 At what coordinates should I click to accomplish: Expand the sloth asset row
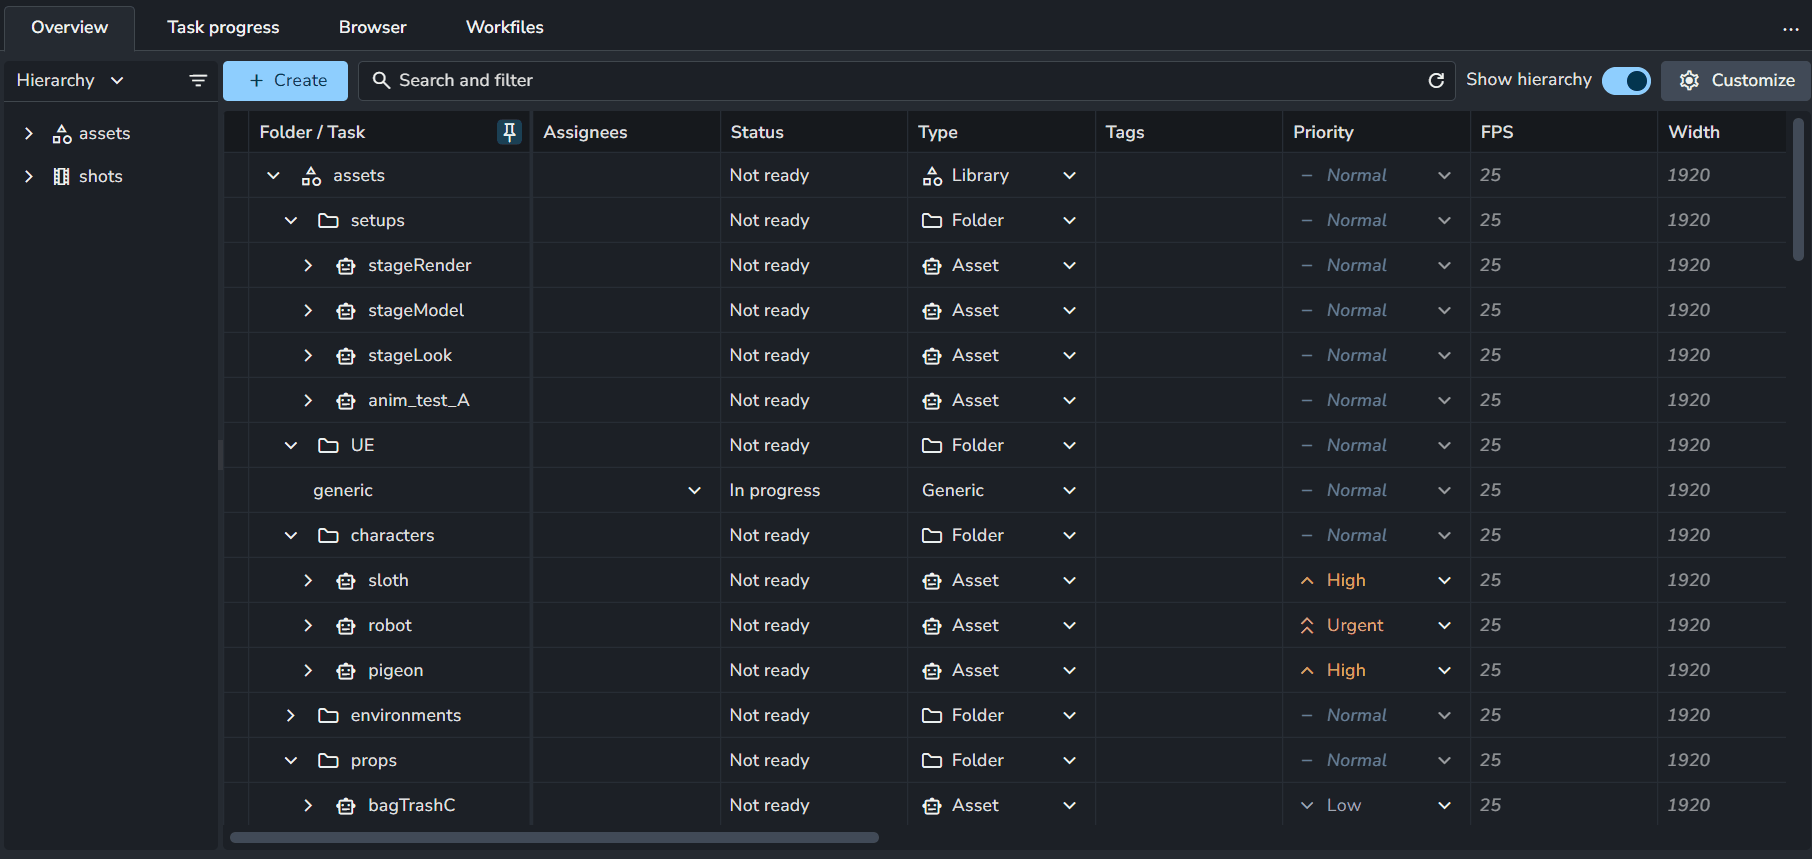pyautogui.click(x=308, y=580)
